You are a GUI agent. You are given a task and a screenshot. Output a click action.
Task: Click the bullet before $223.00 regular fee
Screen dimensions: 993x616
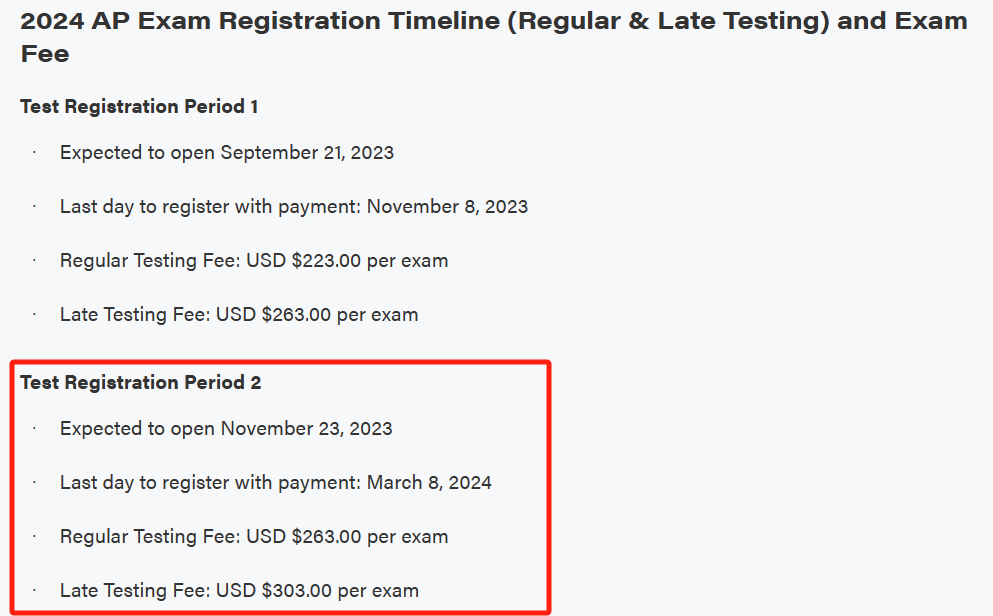pos(34,260)
